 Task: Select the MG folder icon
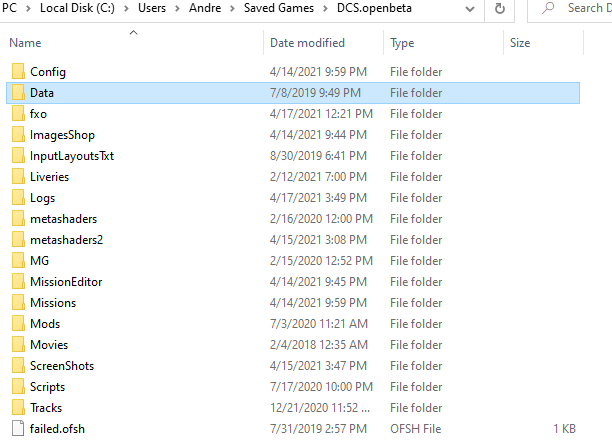pyautogui.click(x=18, y=261)
